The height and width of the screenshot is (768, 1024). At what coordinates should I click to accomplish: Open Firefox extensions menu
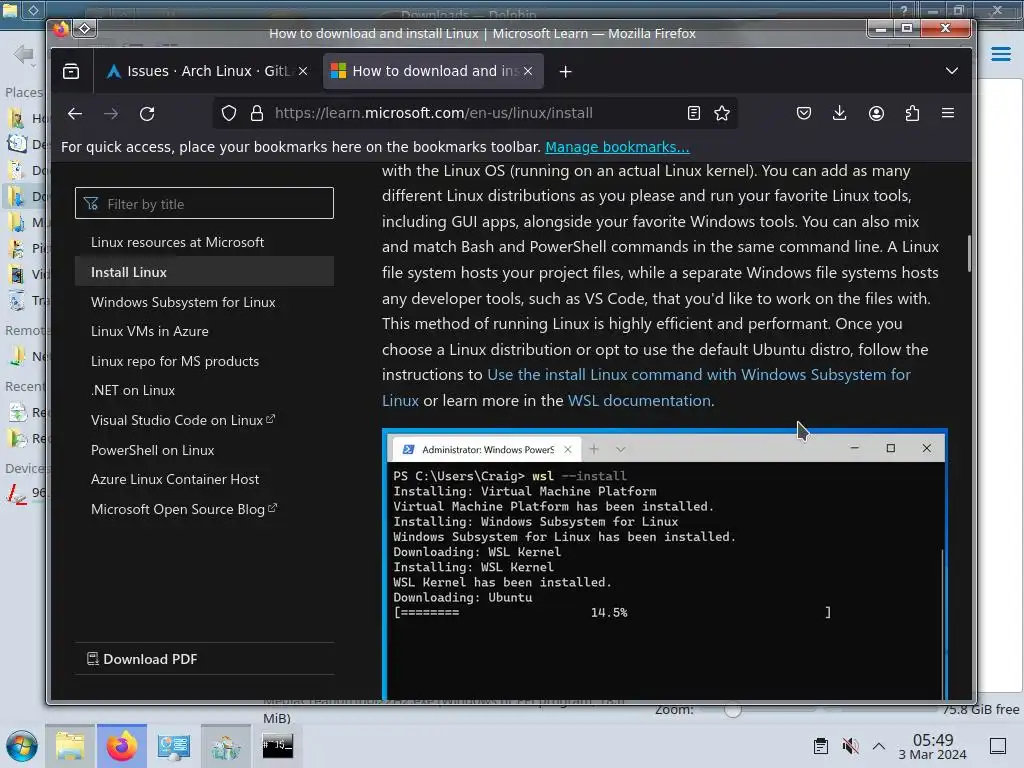click(x=912, y=114)
